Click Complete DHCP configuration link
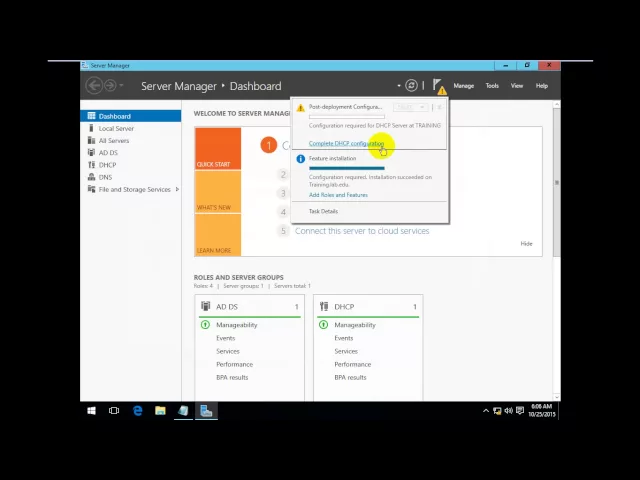Image resolution: width=640 pixels, height=480 pixels. click(x=346, y=143)
